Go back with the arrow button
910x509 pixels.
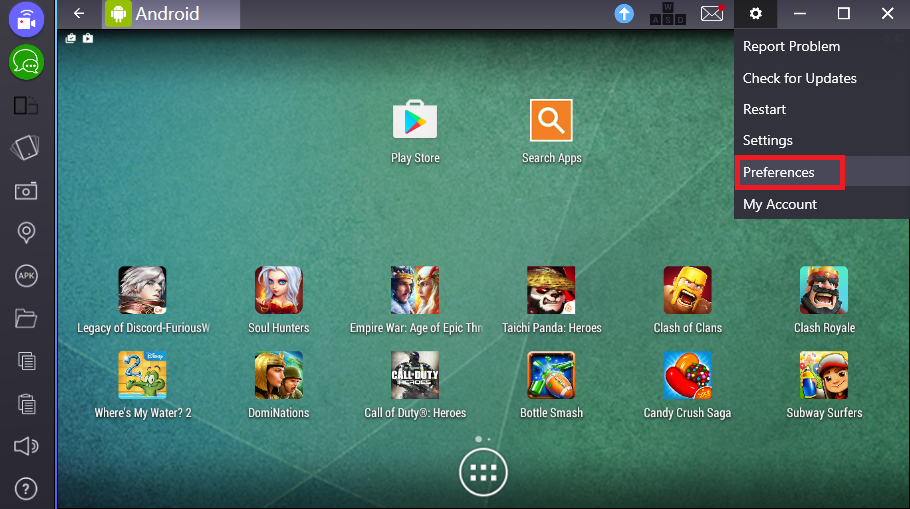click(x=79, y=13)
